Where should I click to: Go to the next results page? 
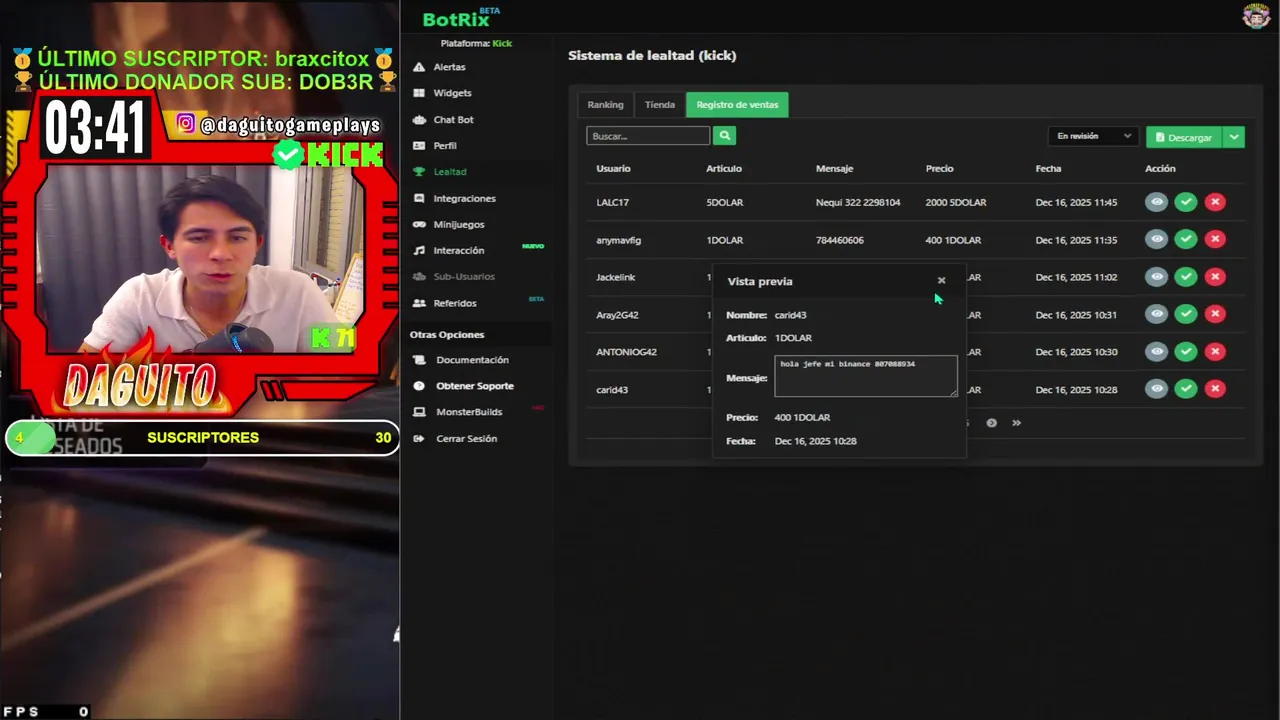(x=991, y=423)
